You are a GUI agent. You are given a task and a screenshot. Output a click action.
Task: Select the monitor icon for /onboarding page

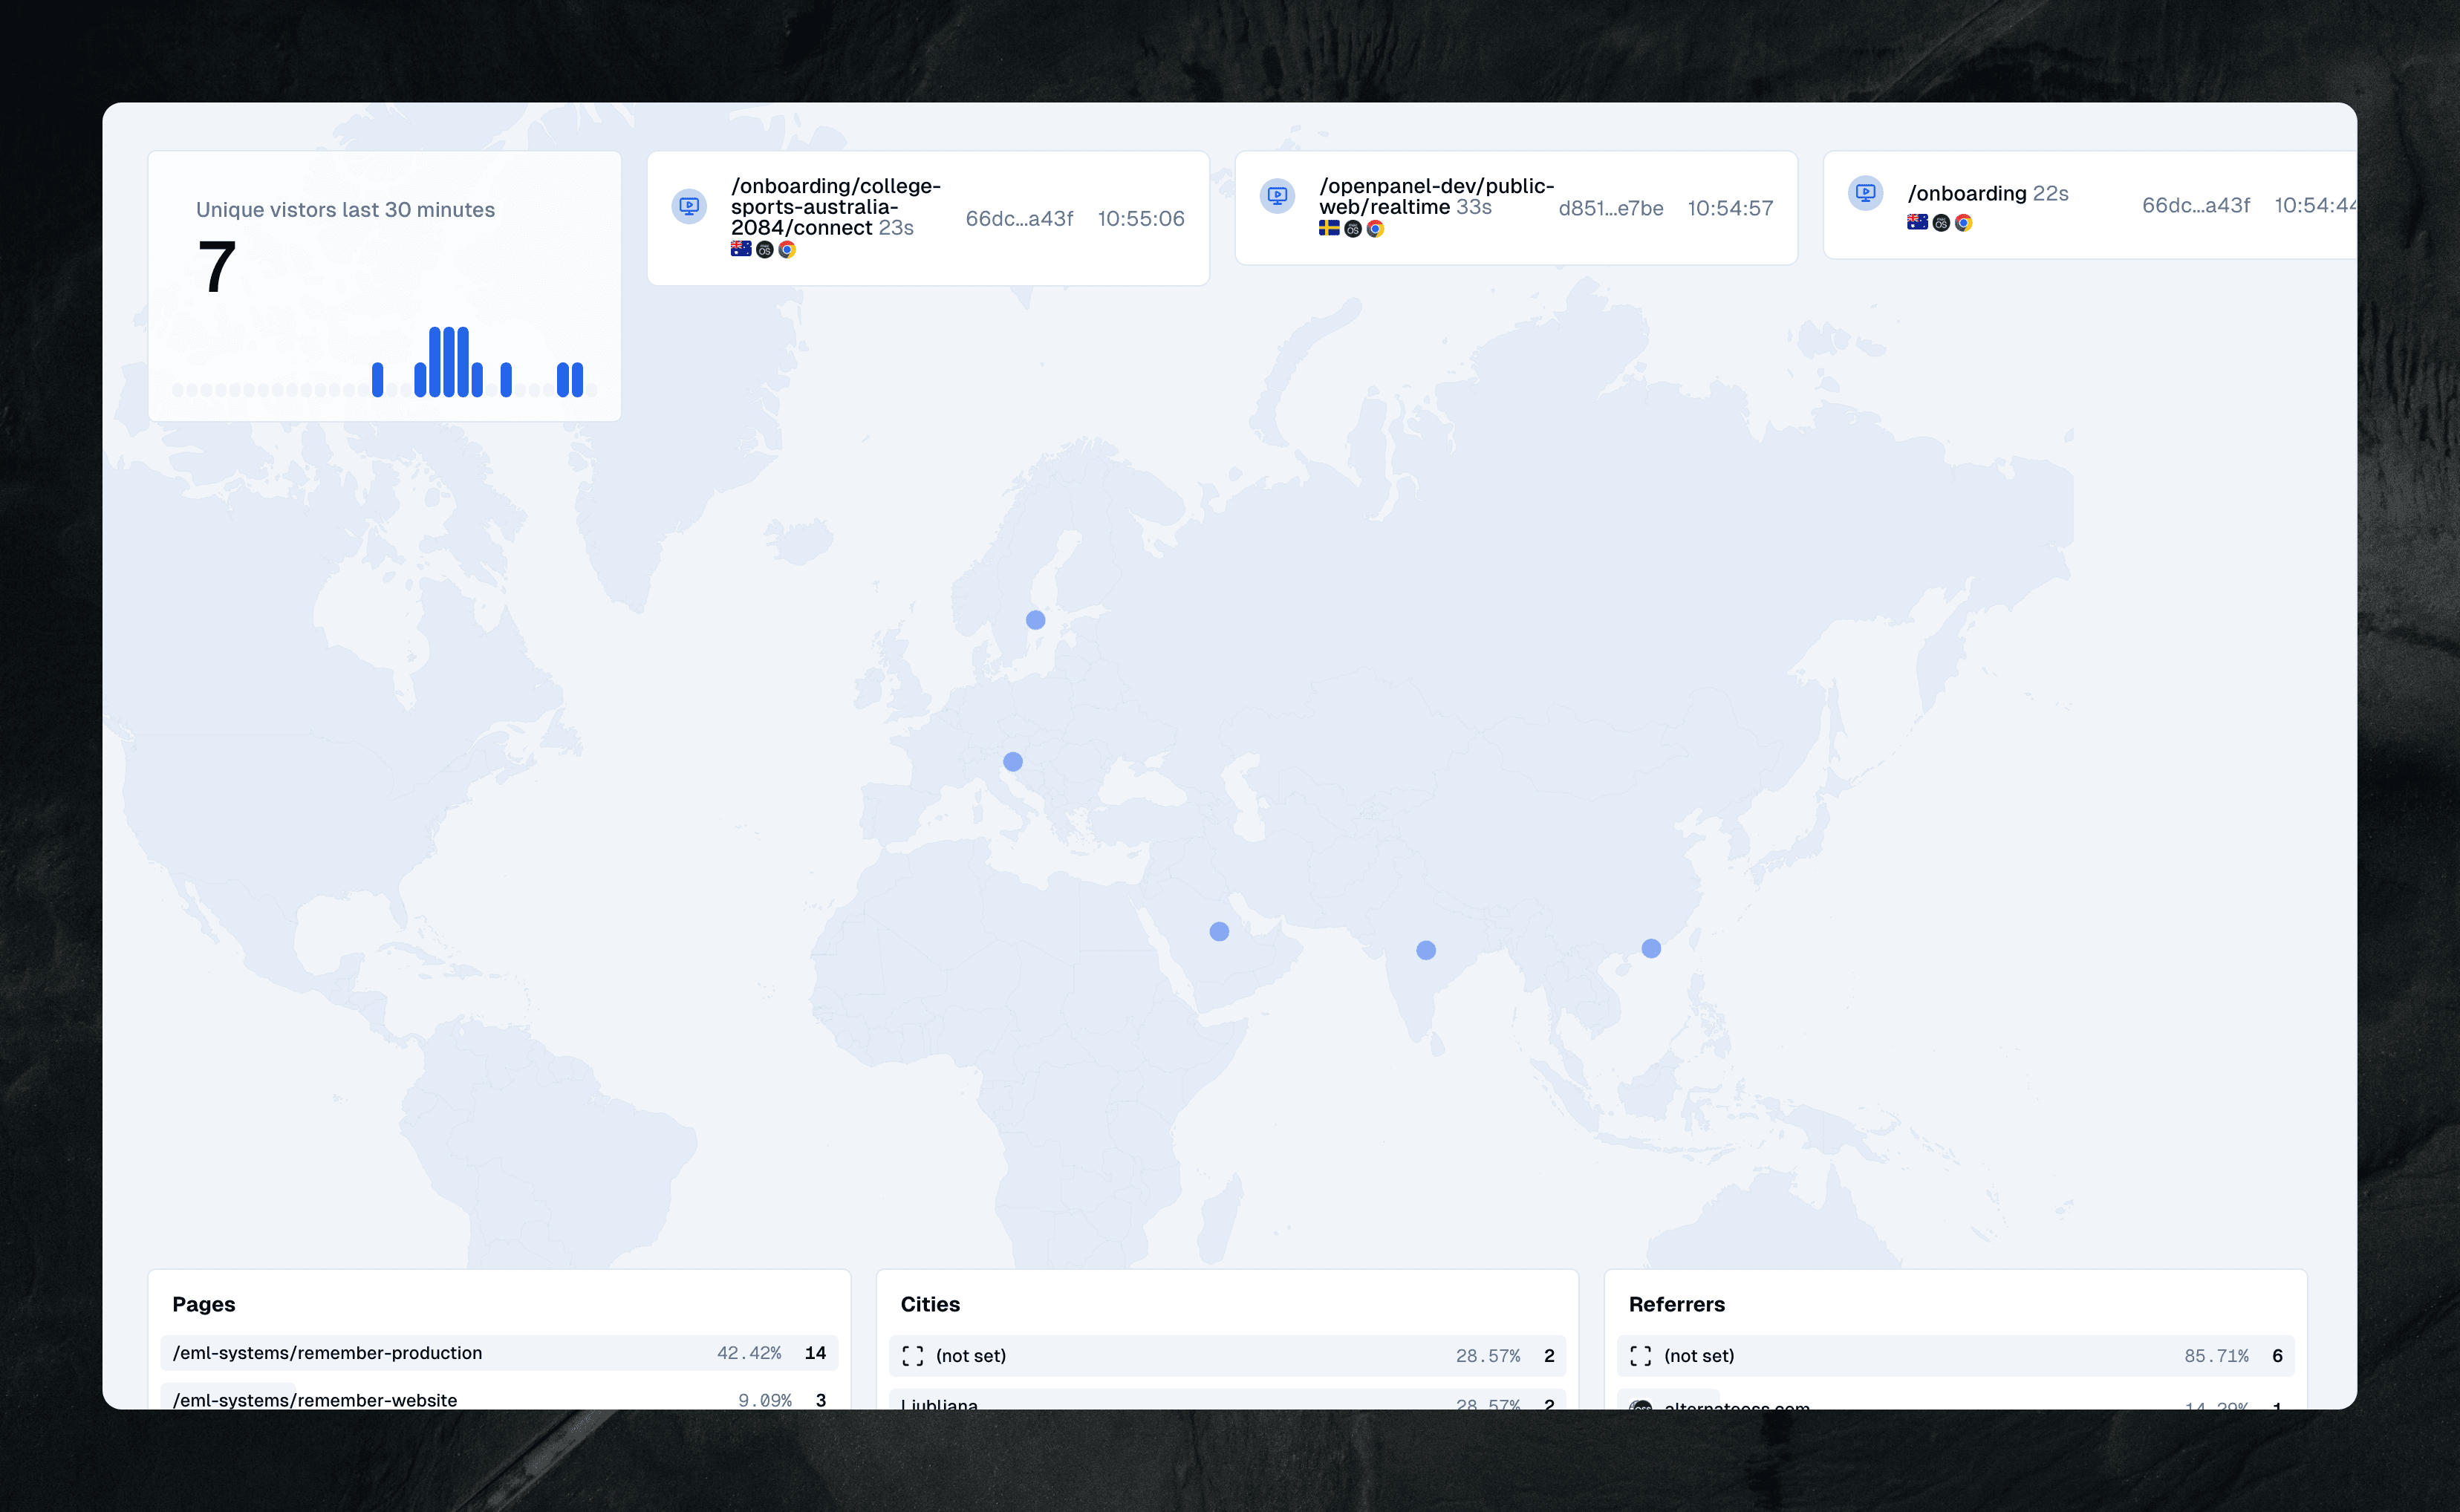click(1868, 197)
